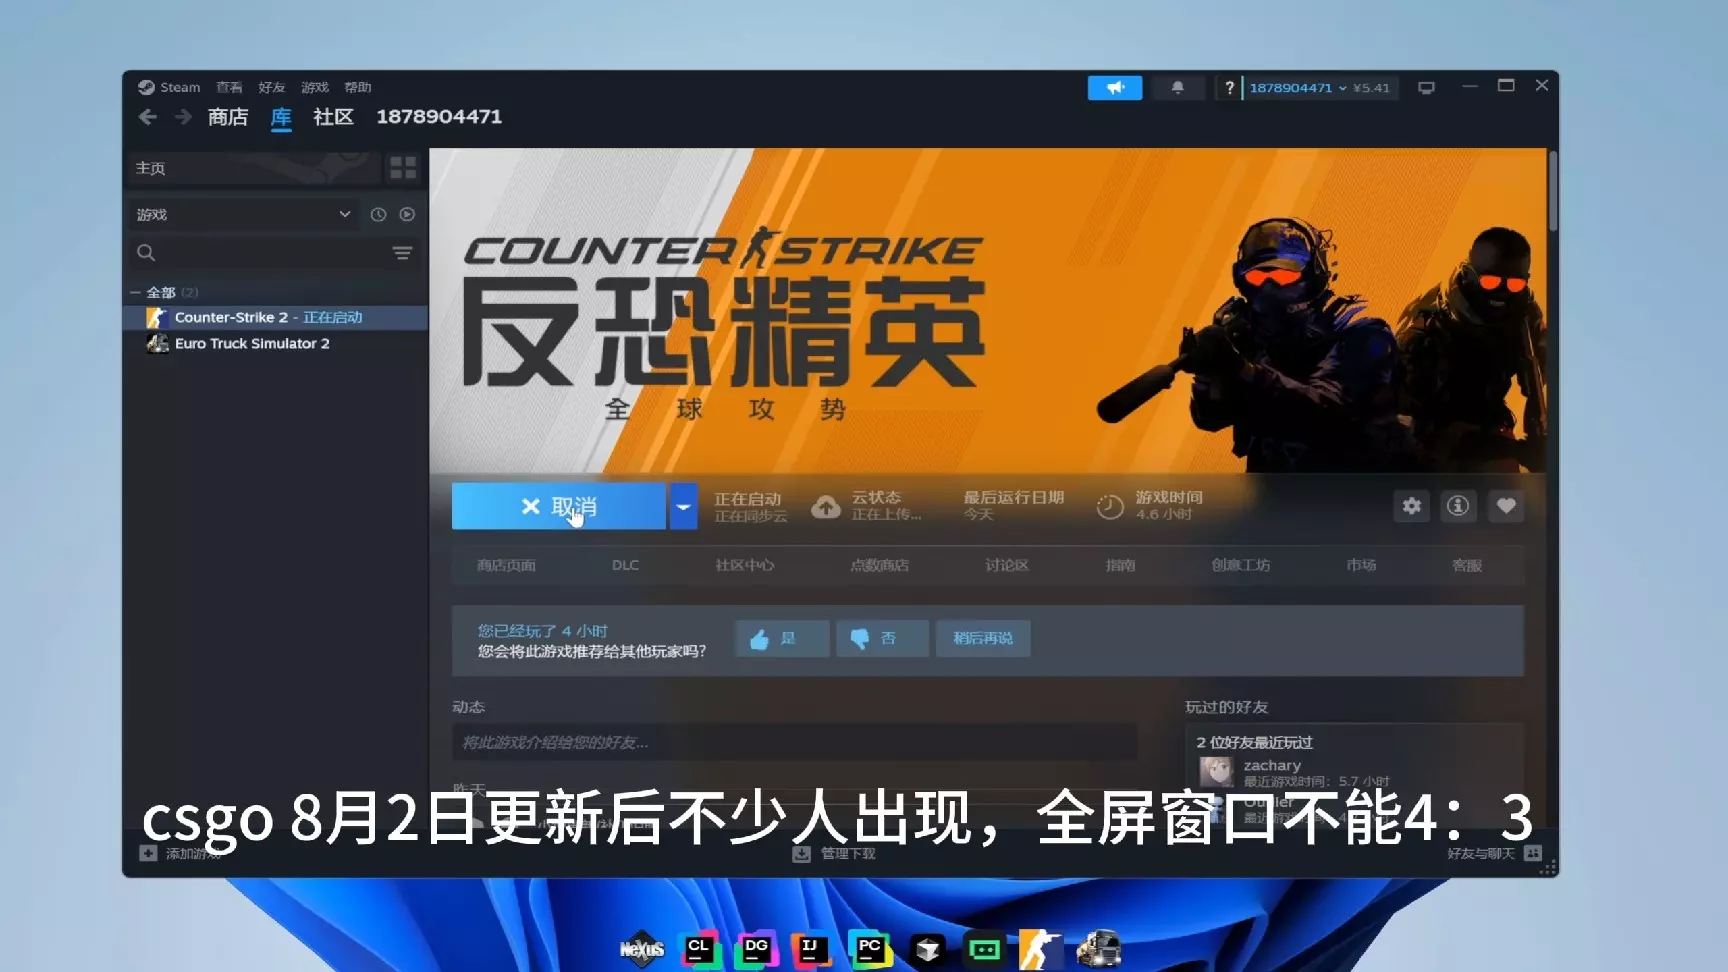Open the 讨论区 link
1728x972 pixels.
[1007, 565]
